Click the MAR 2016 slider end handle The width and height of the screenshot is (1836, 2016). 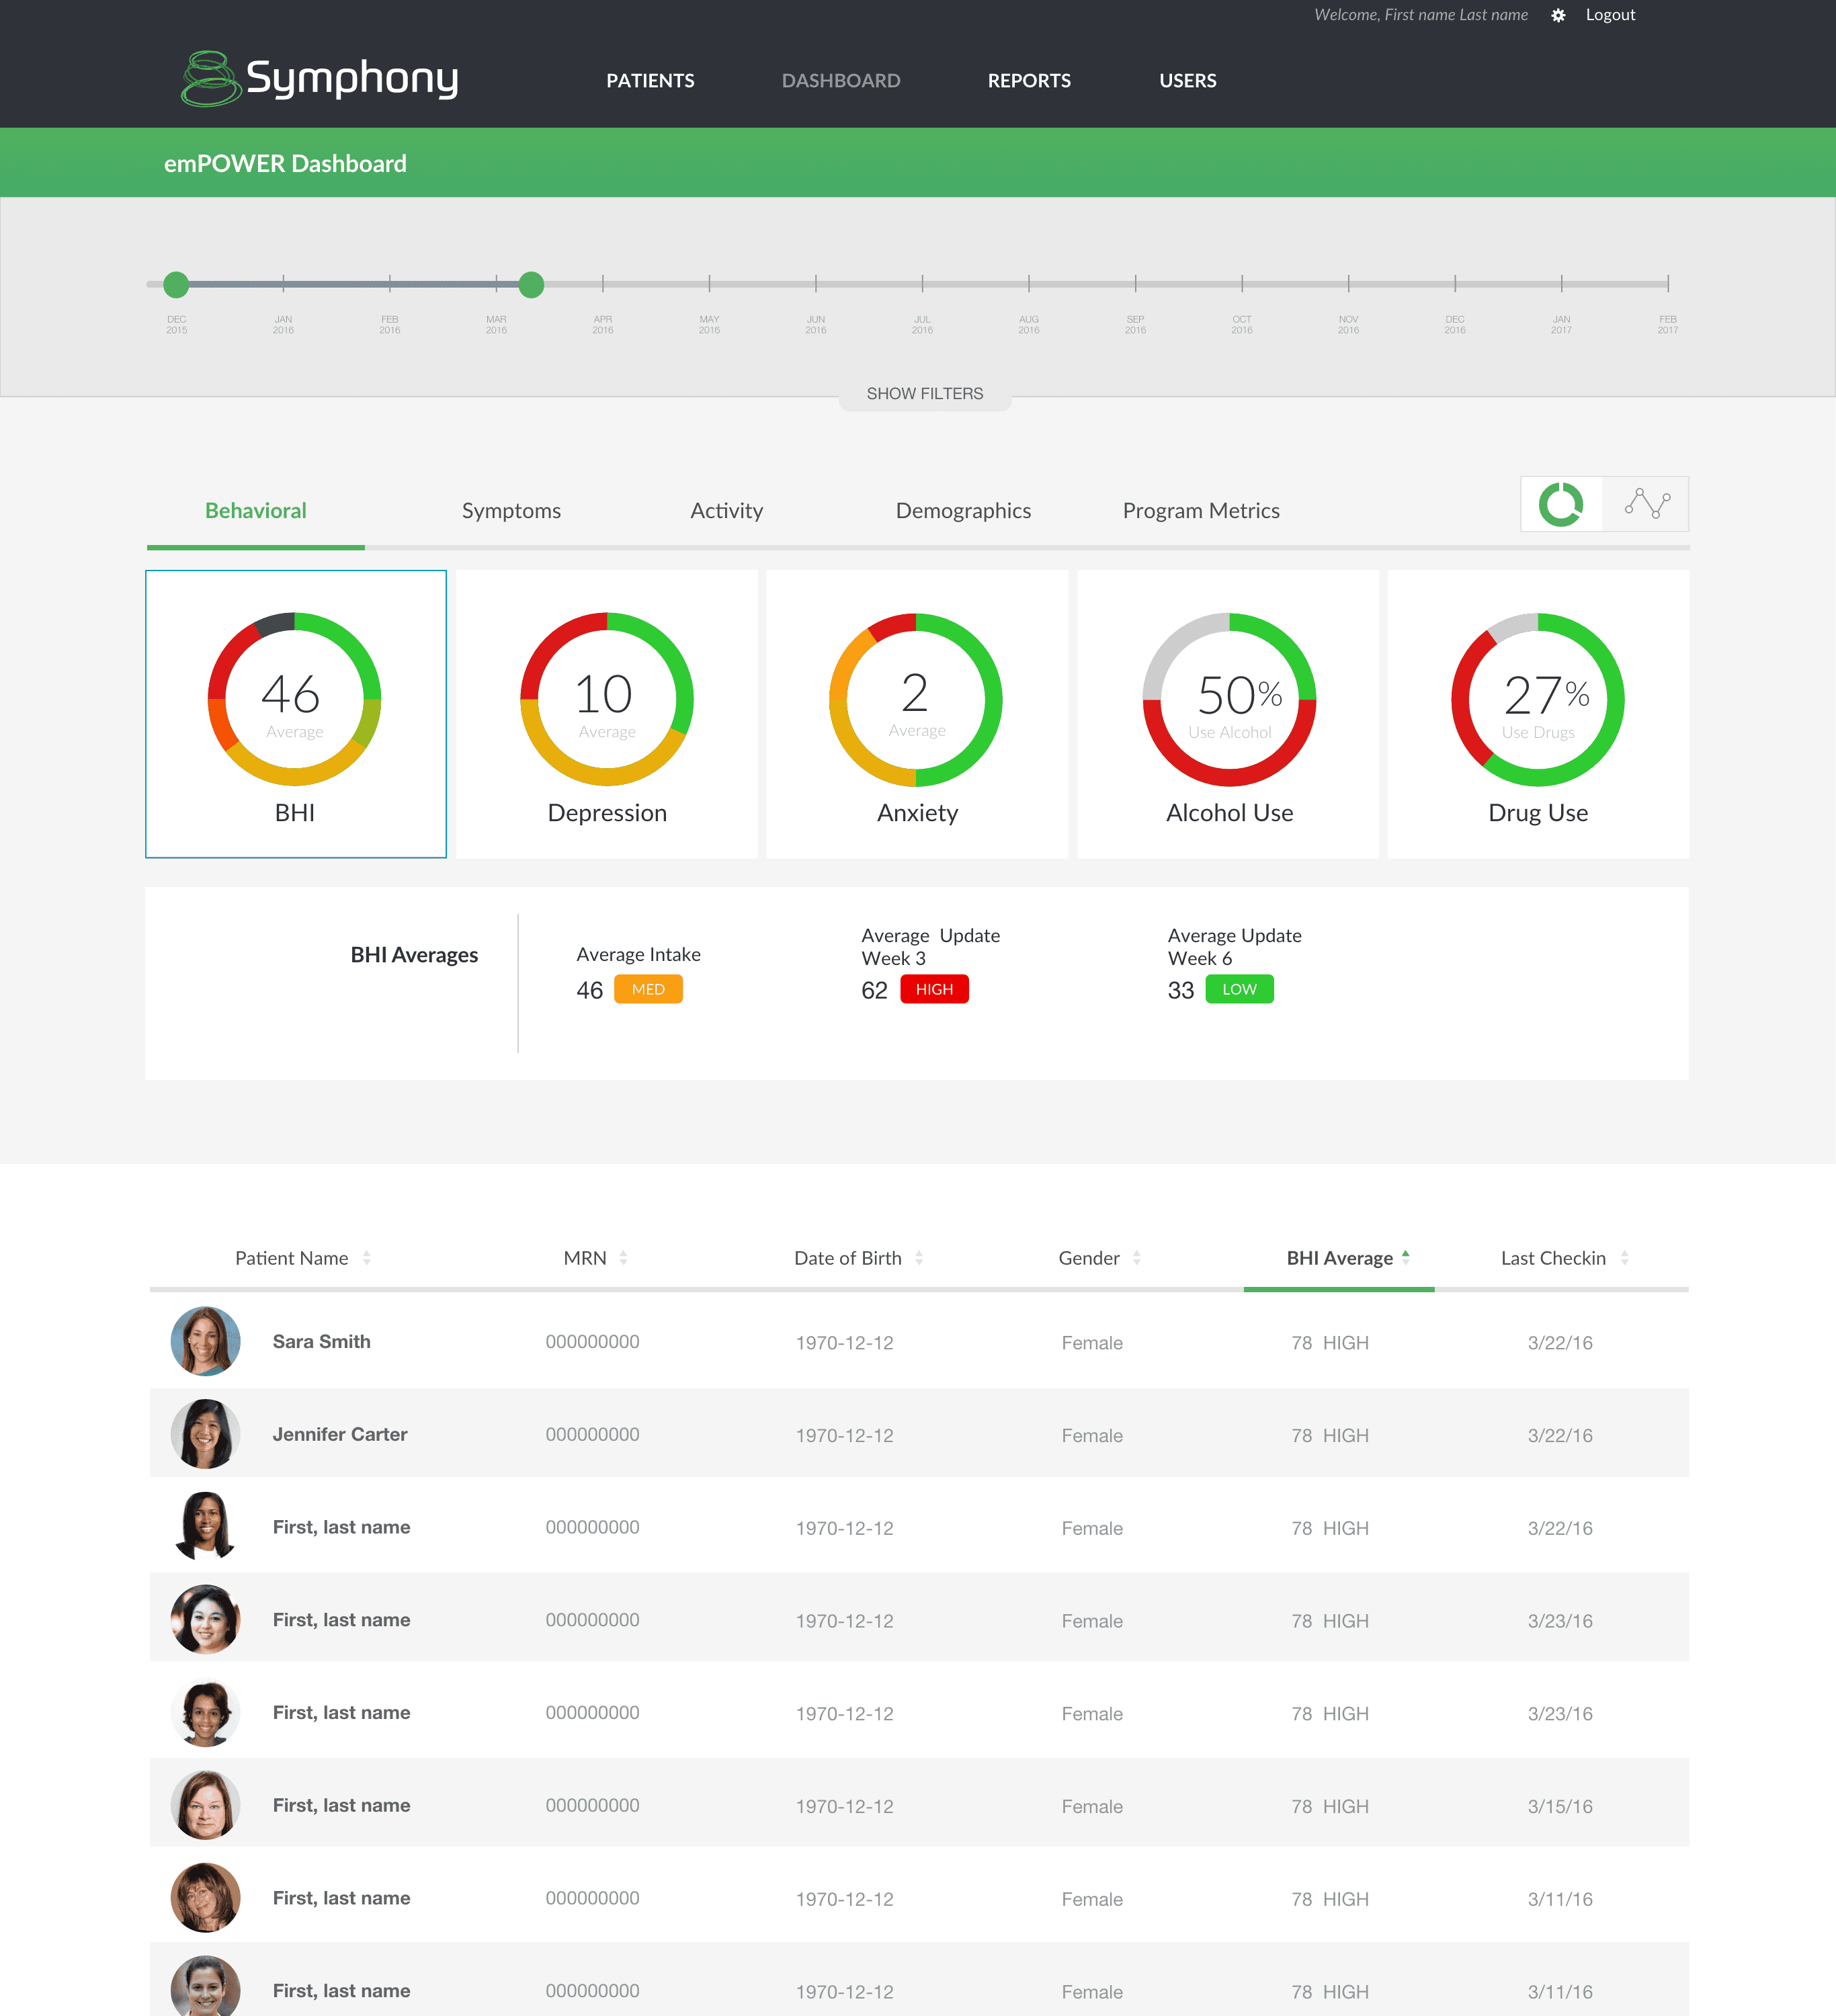(531, 285)
